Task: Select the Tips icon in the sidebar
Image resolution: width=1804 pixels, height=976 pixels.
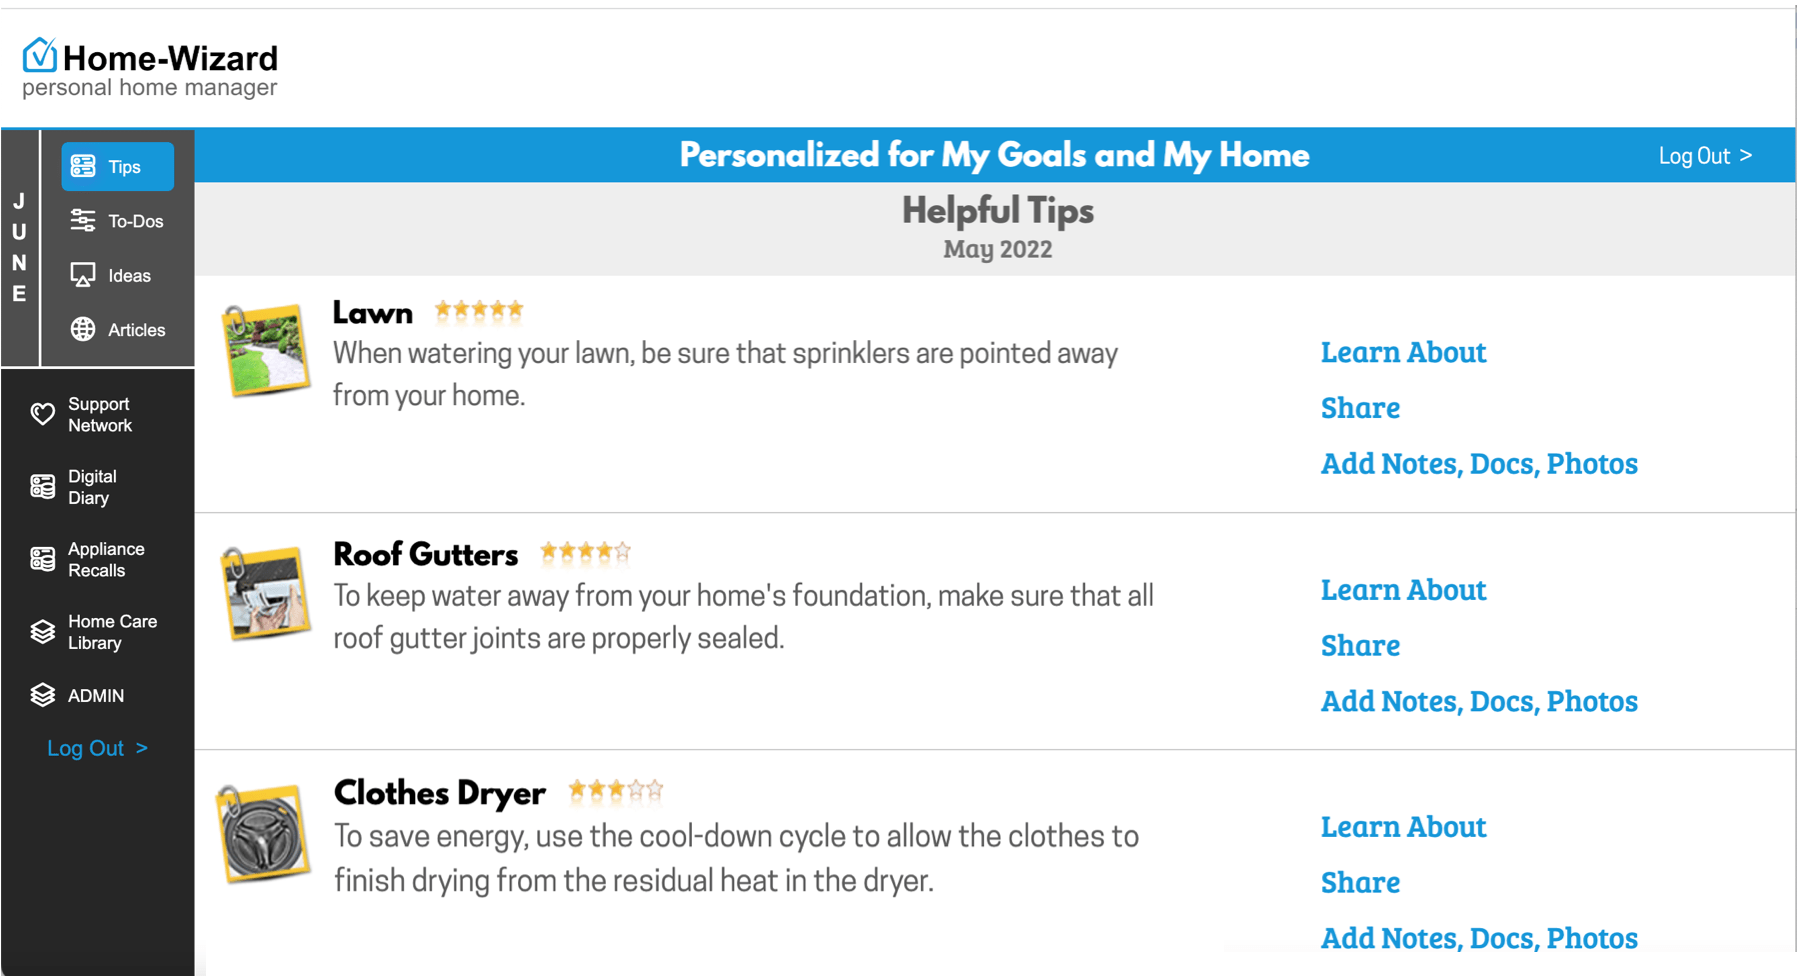Action: tap(84, 166)
